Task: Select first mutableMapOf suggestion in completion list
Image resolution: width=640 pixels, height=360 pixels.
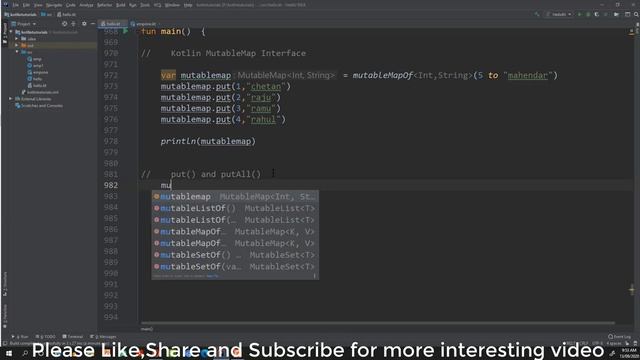Action: 235,231
